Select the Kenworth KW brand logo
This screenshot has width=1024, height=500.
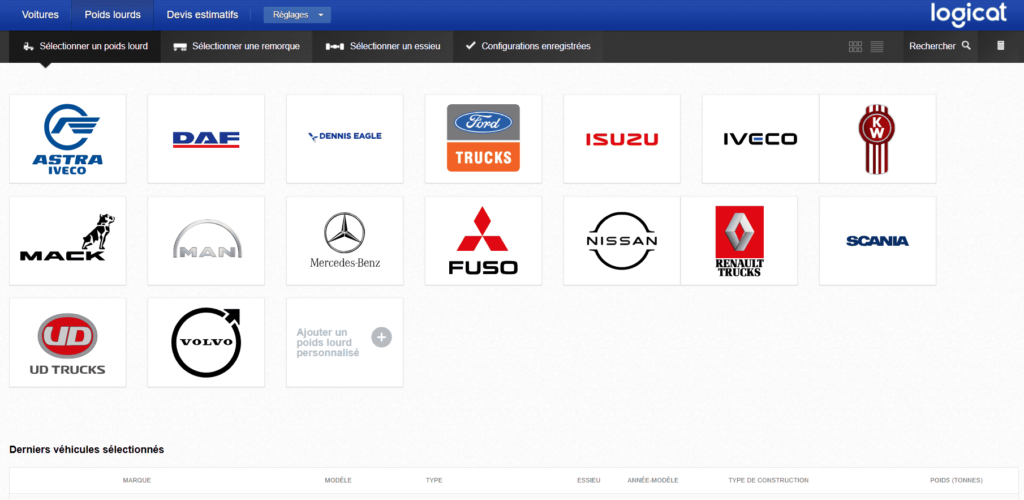coord(876,138)
